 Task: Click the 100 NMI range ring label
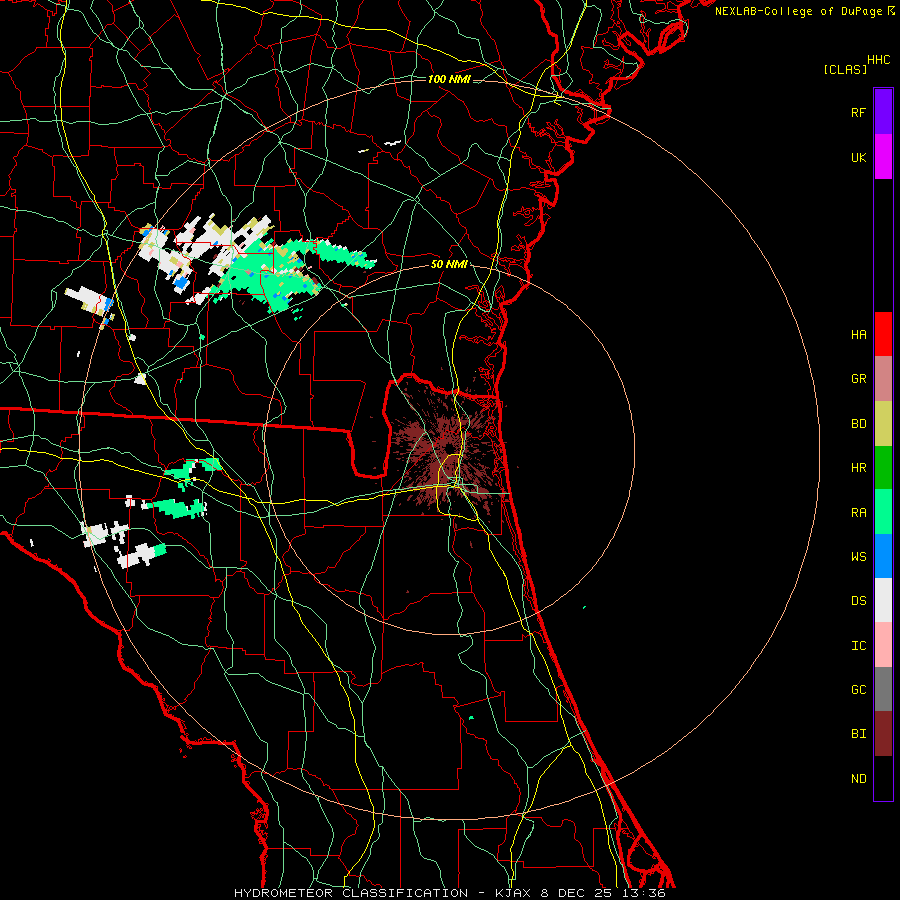tap(449, 79)
